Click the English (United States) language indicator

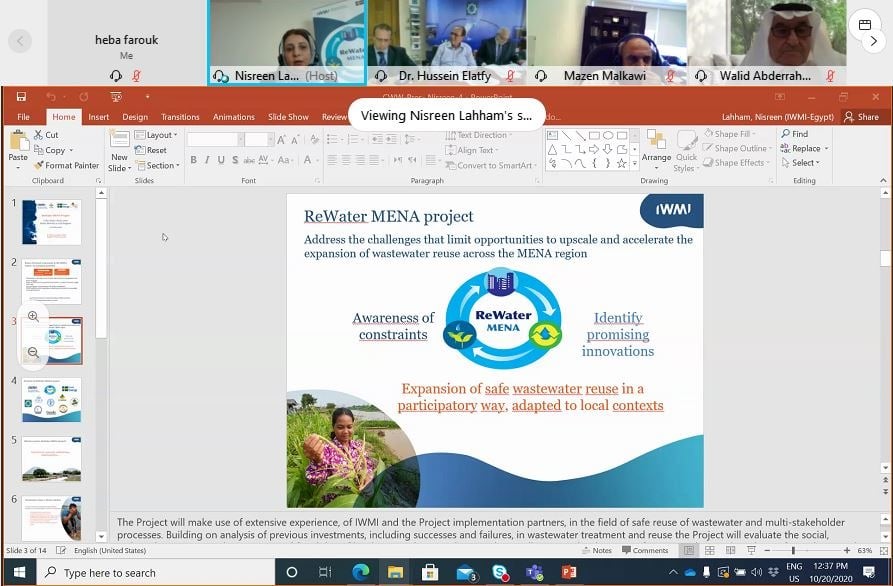pyautogui.click(x=110, y=551)
